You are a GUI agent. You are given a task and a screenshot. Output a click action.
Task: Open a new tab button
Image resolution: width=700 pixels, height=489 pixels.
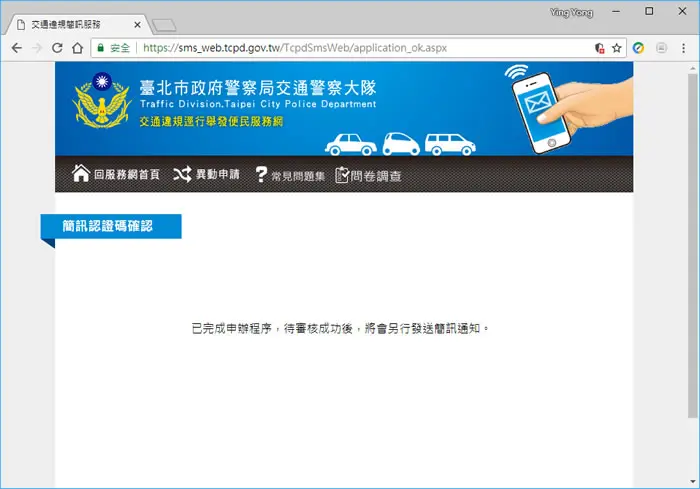coord(164,25)
